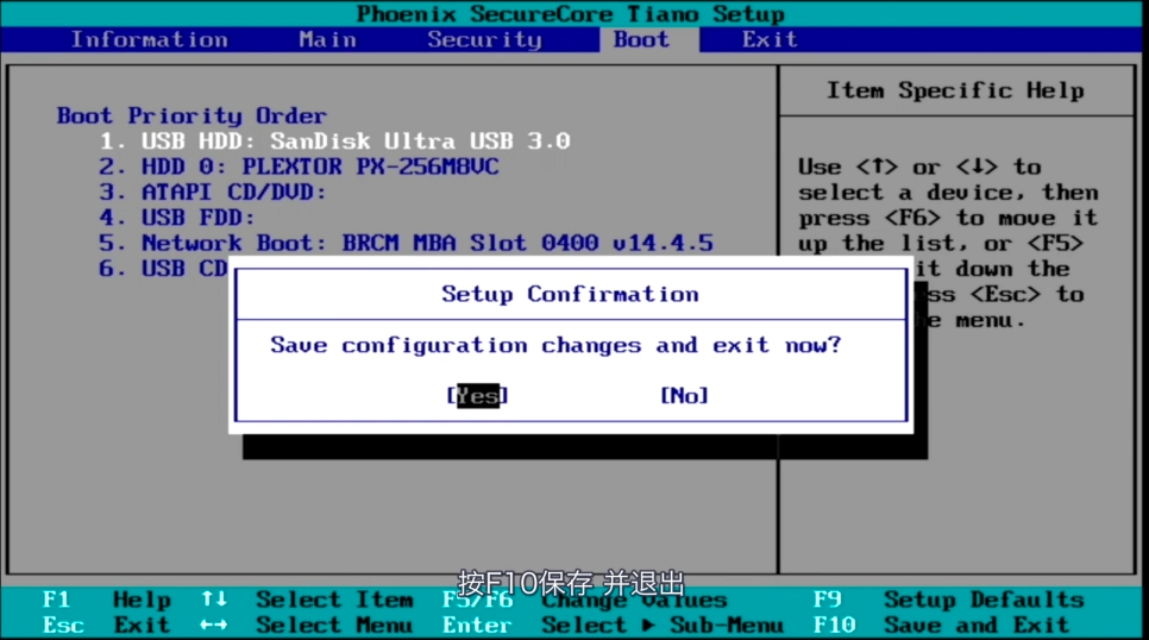Click the Setup Confirmation dialog title
The image size is (1149, 640).
570,294
